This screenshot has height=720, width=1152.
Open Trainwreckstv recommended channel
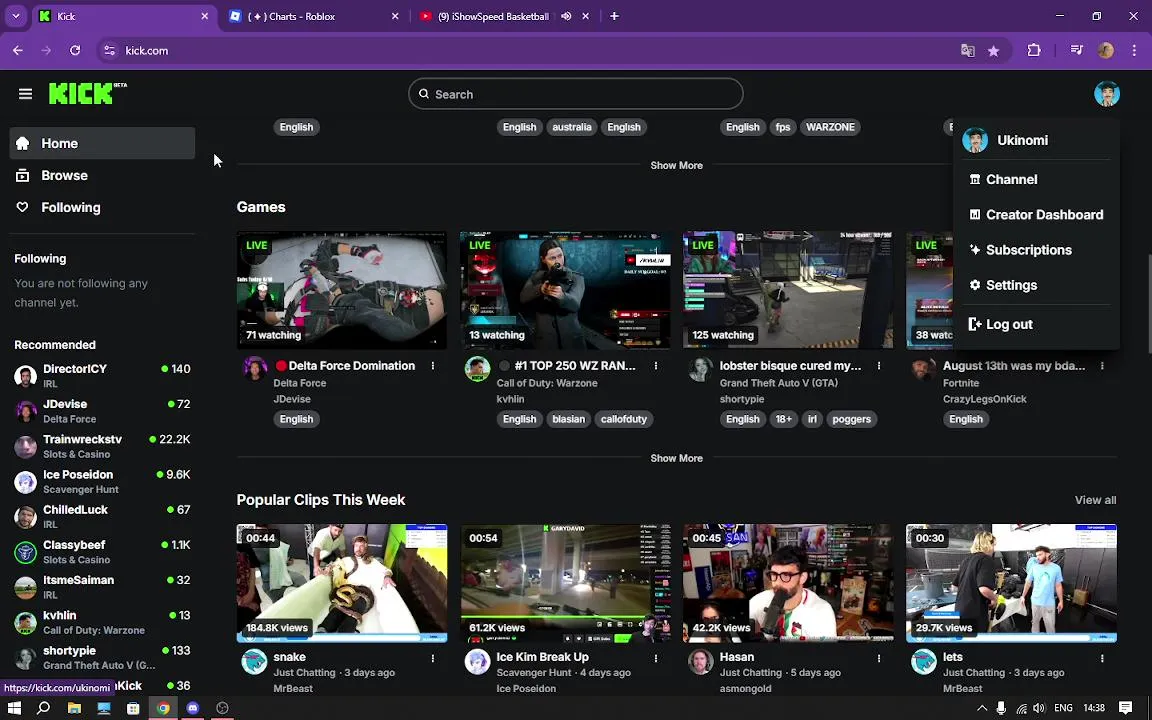pyautogui.click(x=102, y=446)
